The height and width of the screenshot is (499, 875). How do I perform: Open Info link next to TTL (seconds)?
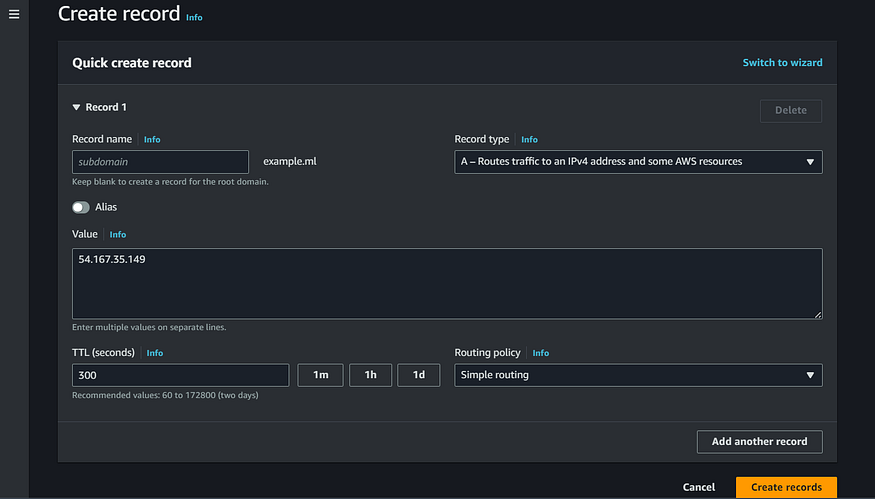155,353
